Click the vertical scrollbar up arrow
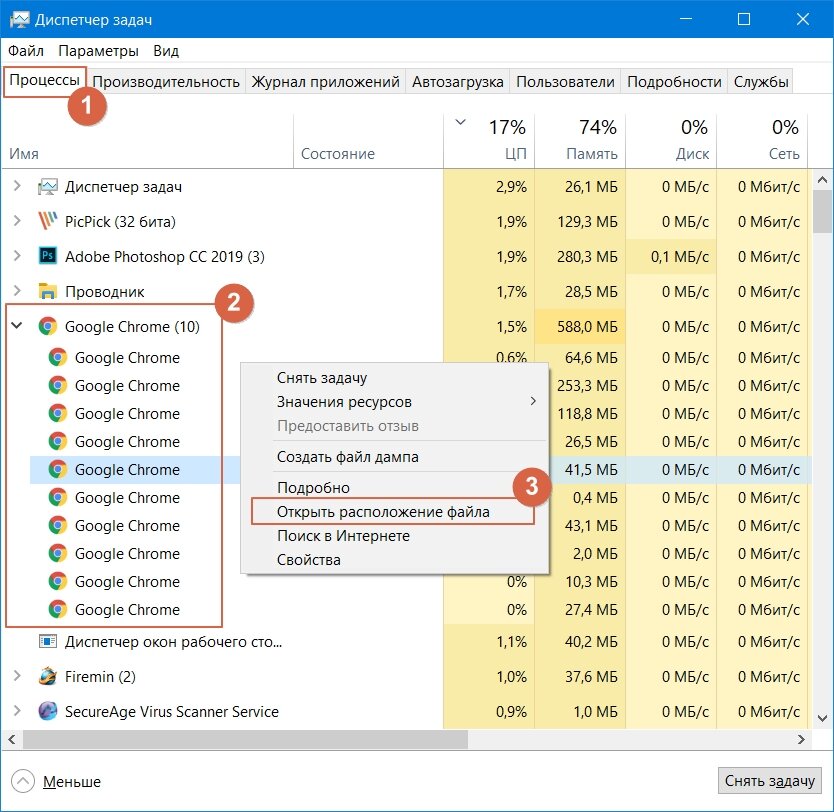This screenshot has width=834, height=812. [822, 180]
